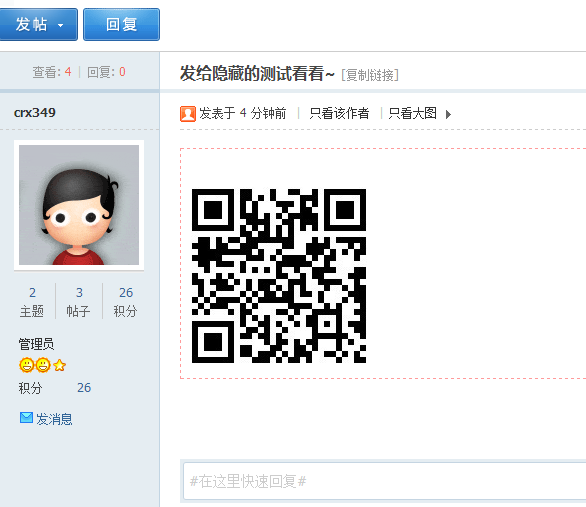Open the 发消息 link
Viewport: 586px width, 507px height.
(54, 419)
